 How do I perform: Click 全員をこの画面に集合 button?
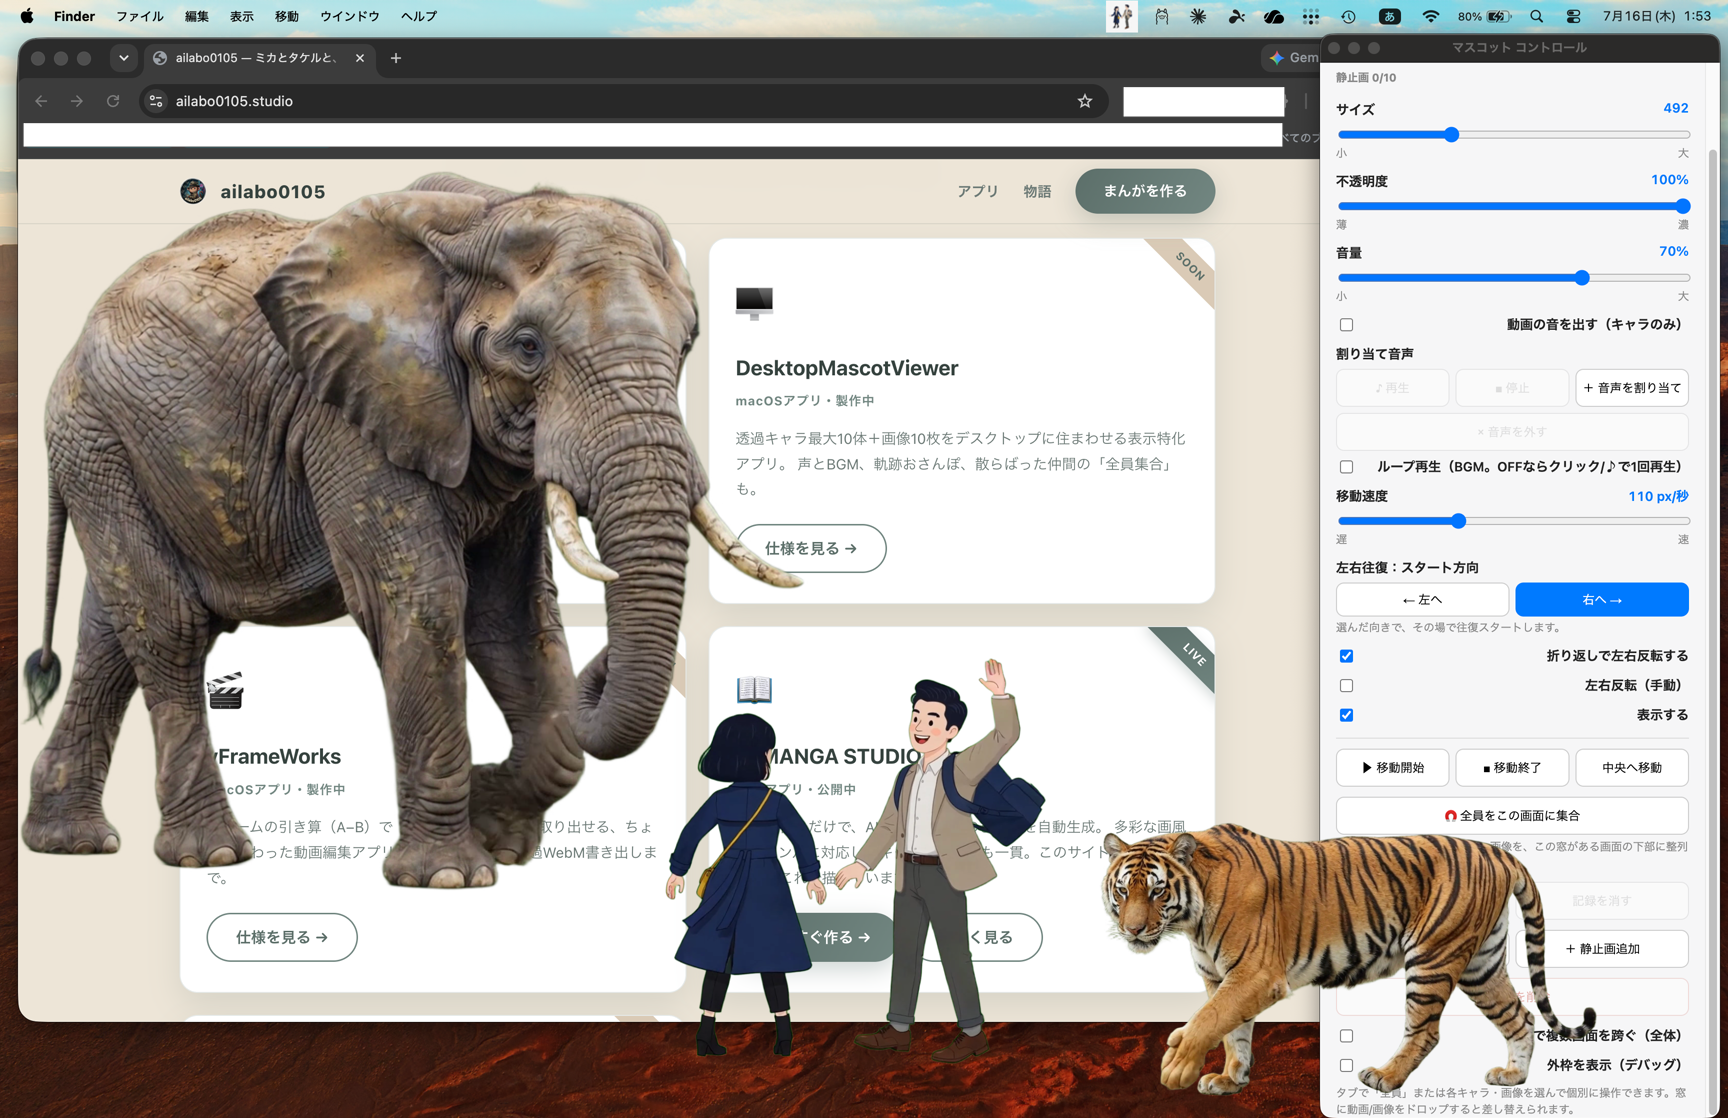pos(1512,816)
